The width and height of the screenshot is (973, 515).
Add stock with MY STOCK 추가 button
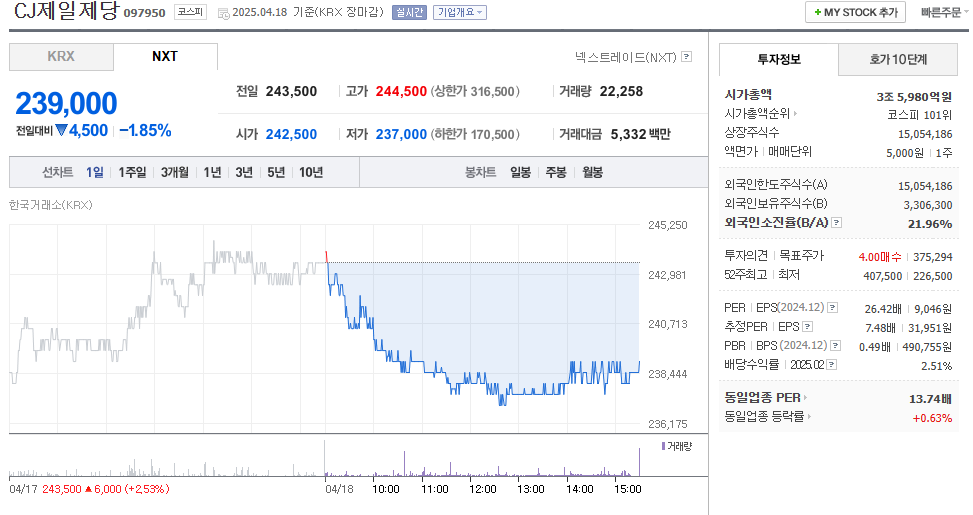[x=855, y=12]
